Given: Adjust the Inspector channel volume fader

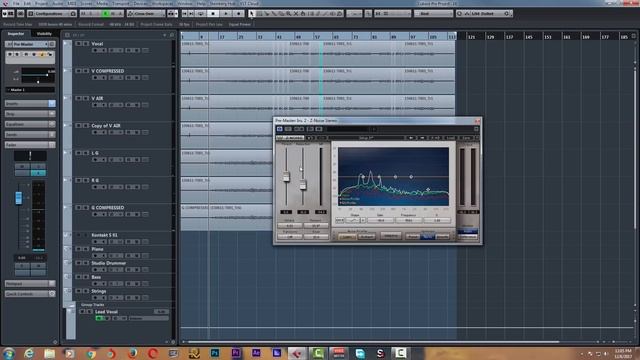Looking at the screenshot, I should pos(19,198).
